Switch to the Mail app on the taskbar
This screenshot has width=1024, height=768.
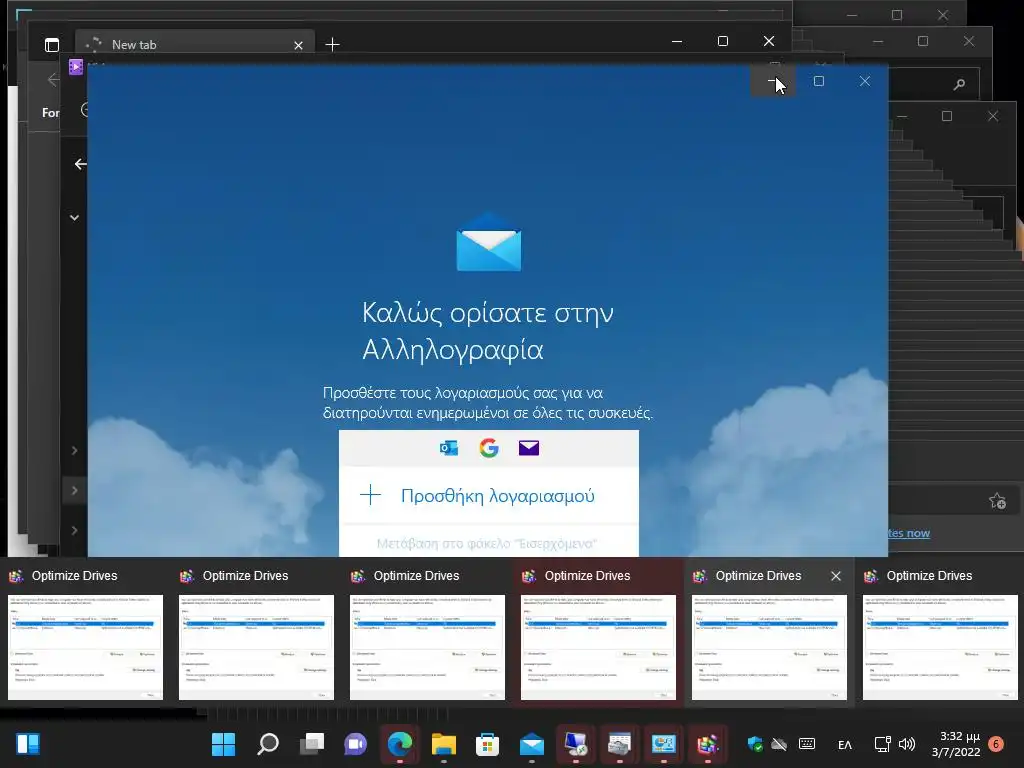(x=532, y=744)
